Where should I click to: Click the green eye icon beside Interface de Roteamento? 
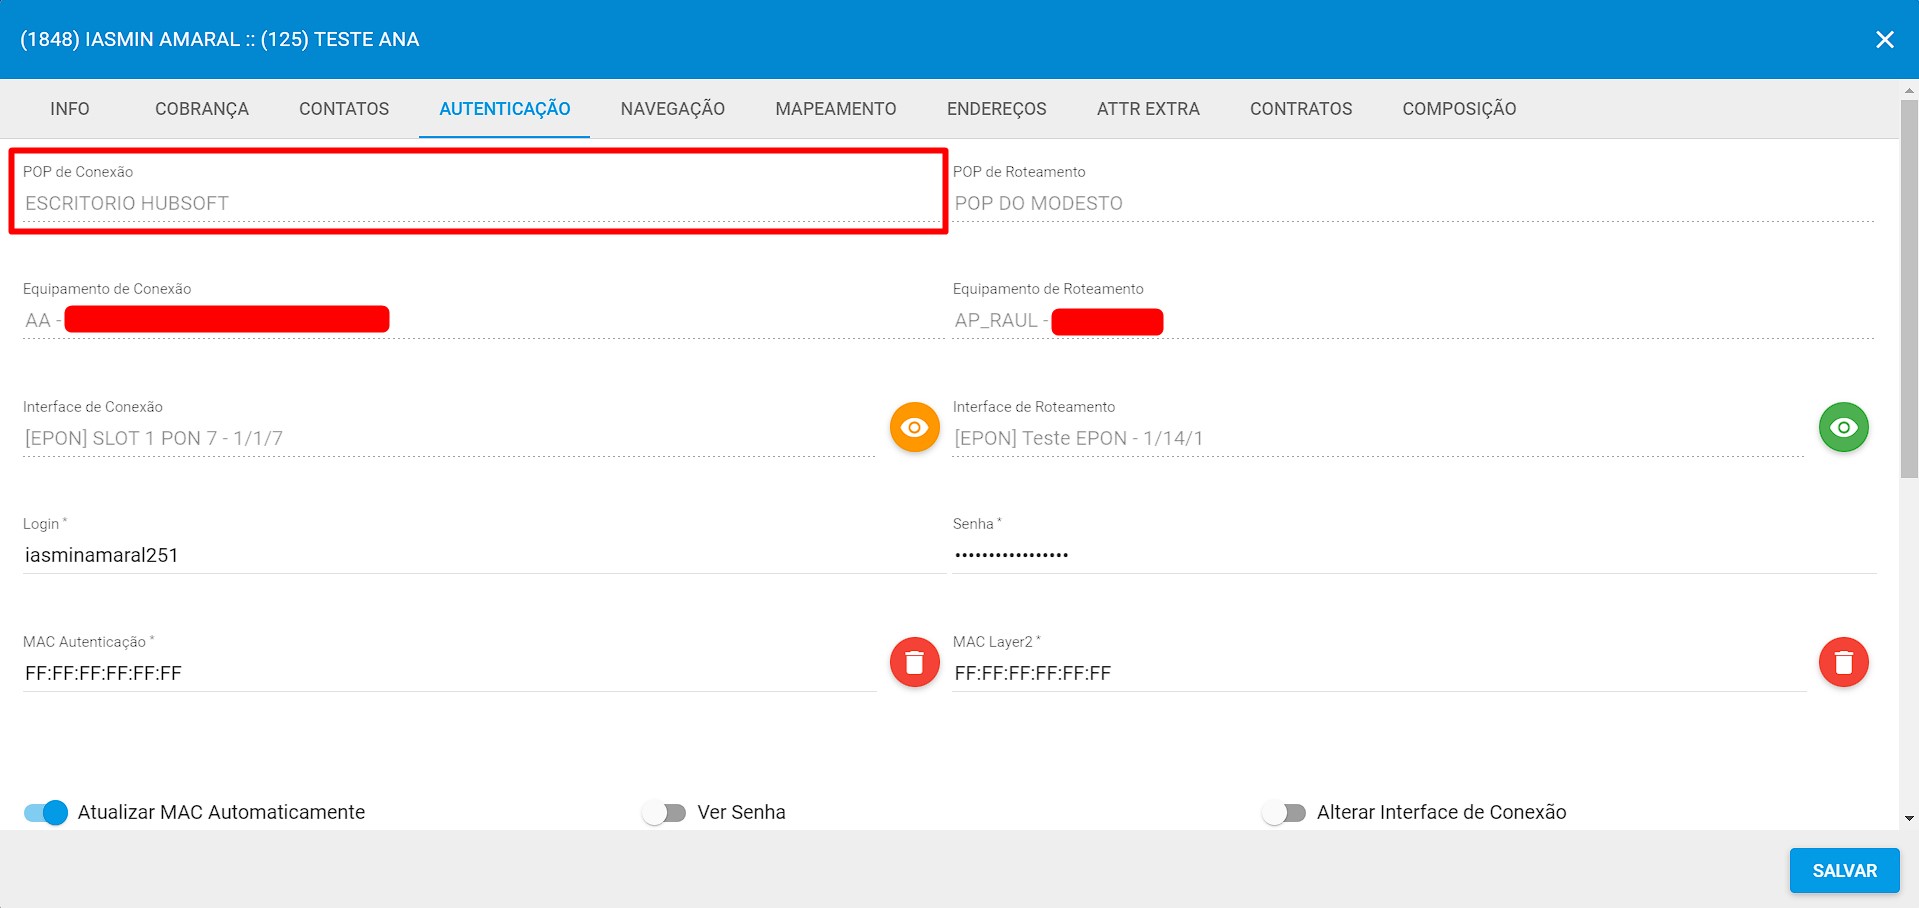(x=1843, y=428)
